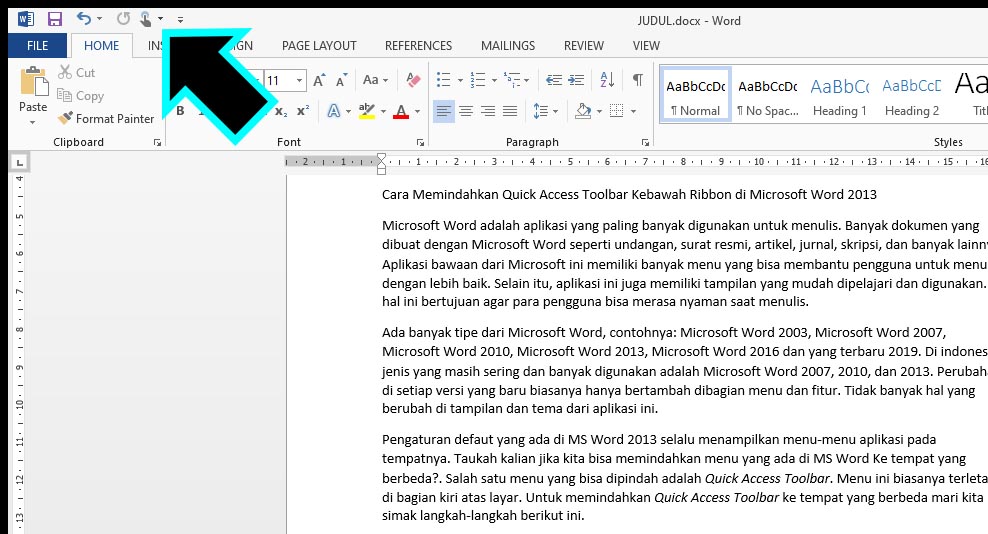Click the Shrink Font icon

tap(341, 80)
